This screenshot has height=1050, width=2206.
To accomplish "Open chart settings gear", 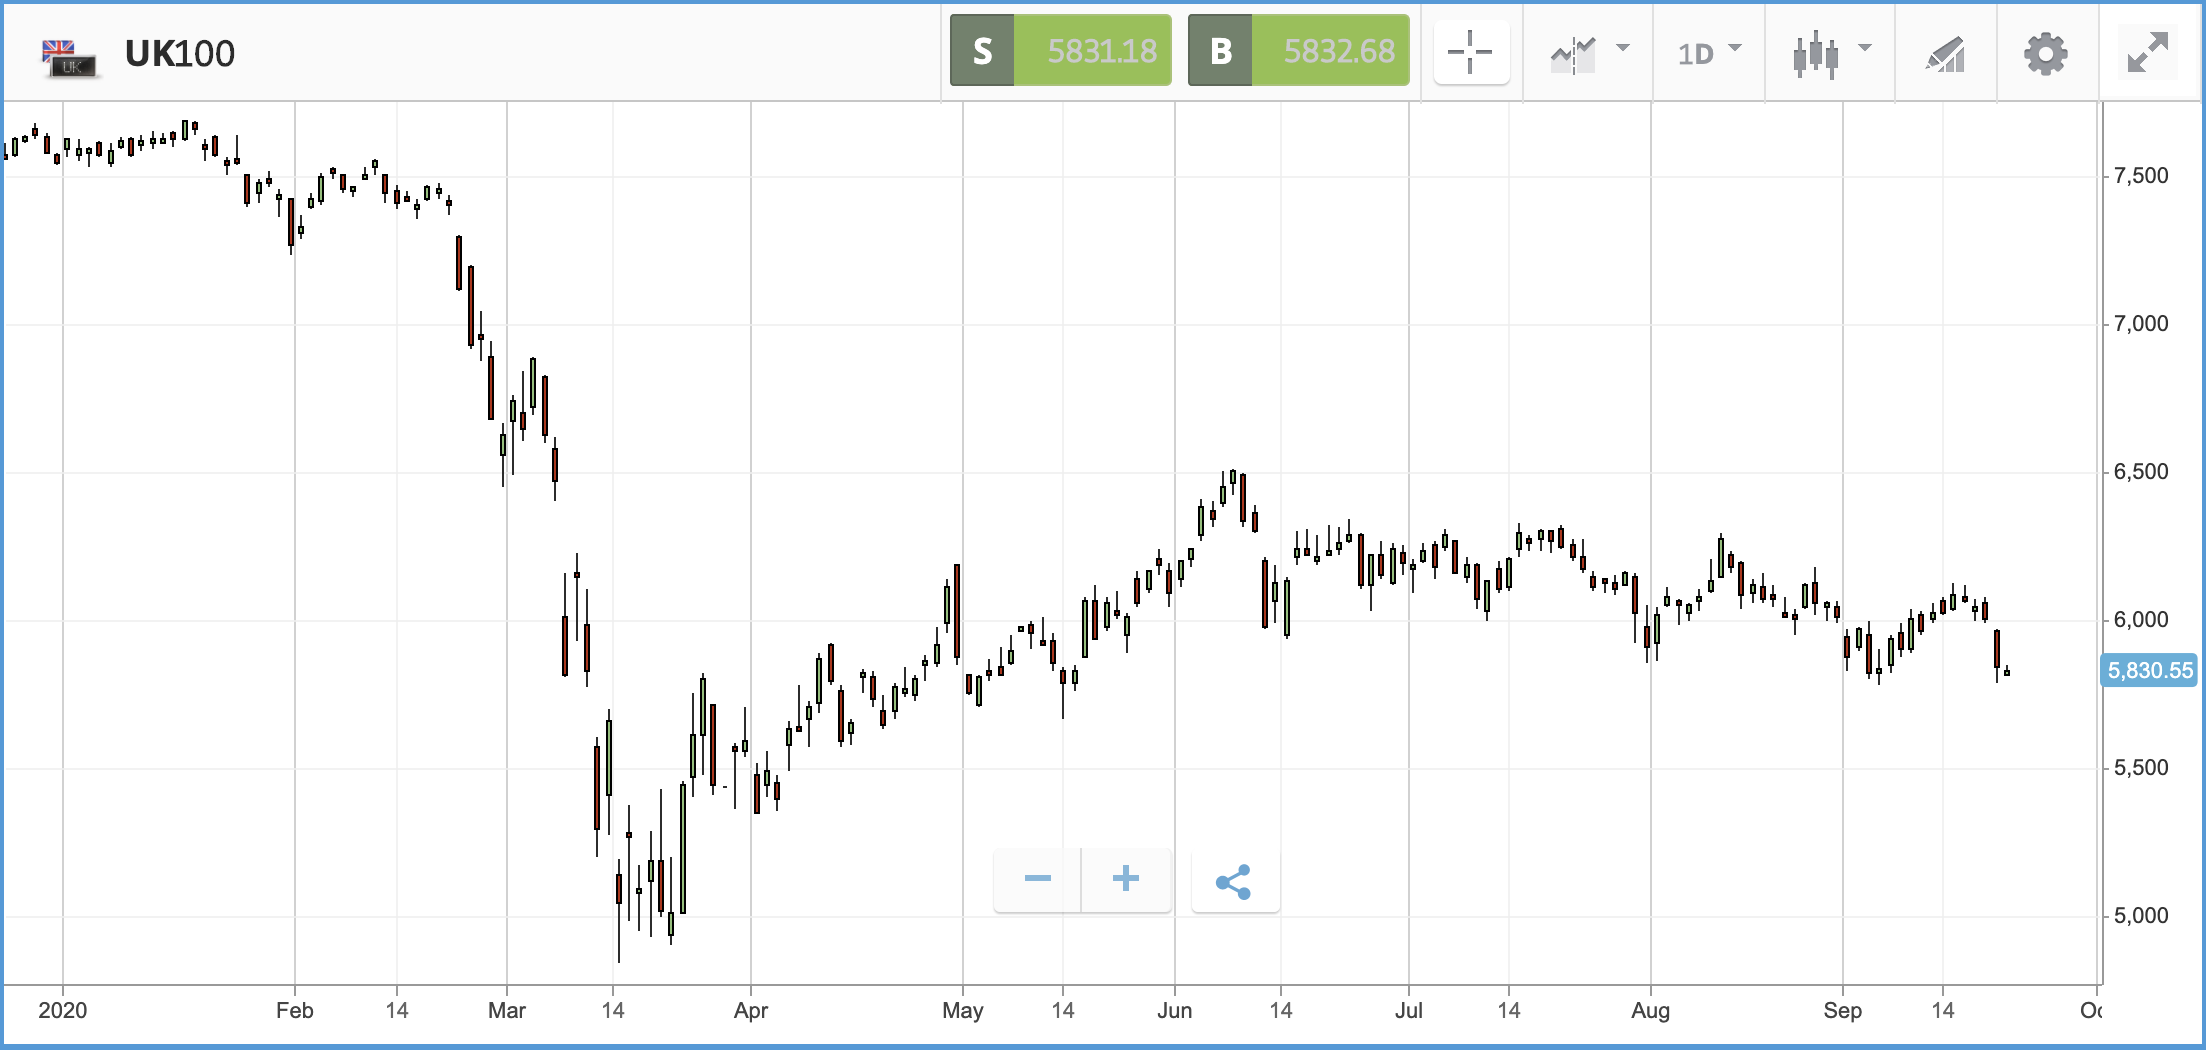I will pyautogui.click(x=2046, y=53).
